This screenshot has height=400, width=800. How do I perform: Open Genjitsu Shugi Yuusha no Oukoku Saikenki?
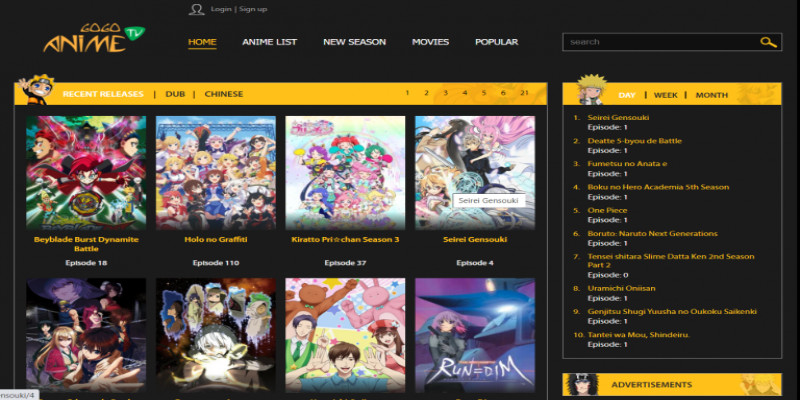(672, 311)
